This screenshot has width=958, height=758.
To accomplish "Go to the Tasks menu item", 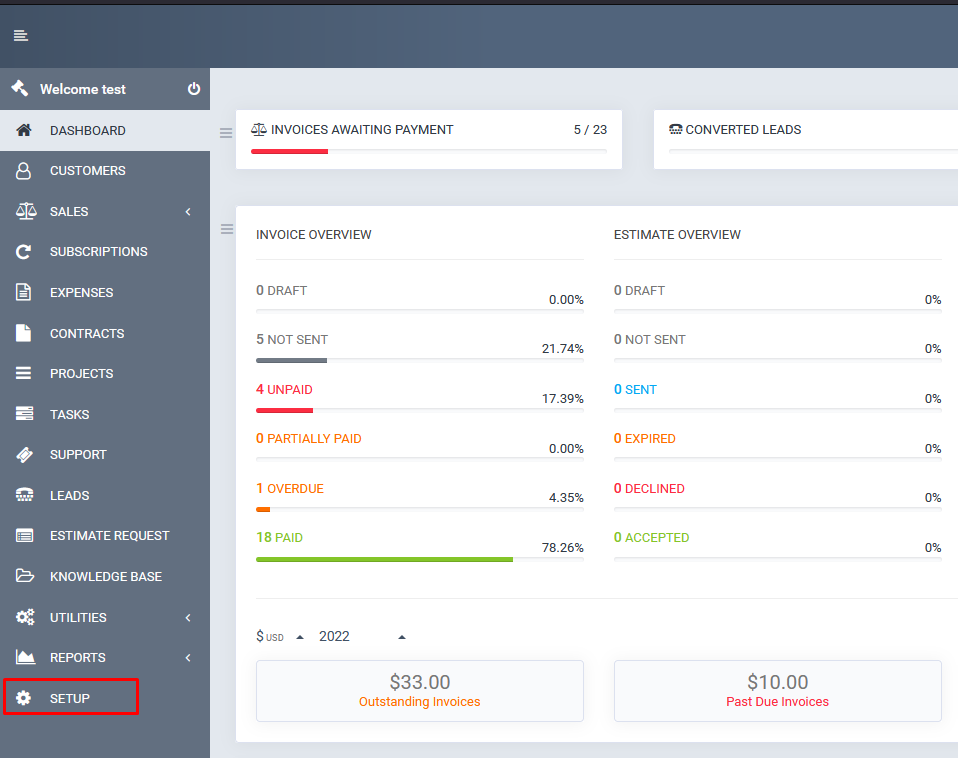I will (69, 415).
